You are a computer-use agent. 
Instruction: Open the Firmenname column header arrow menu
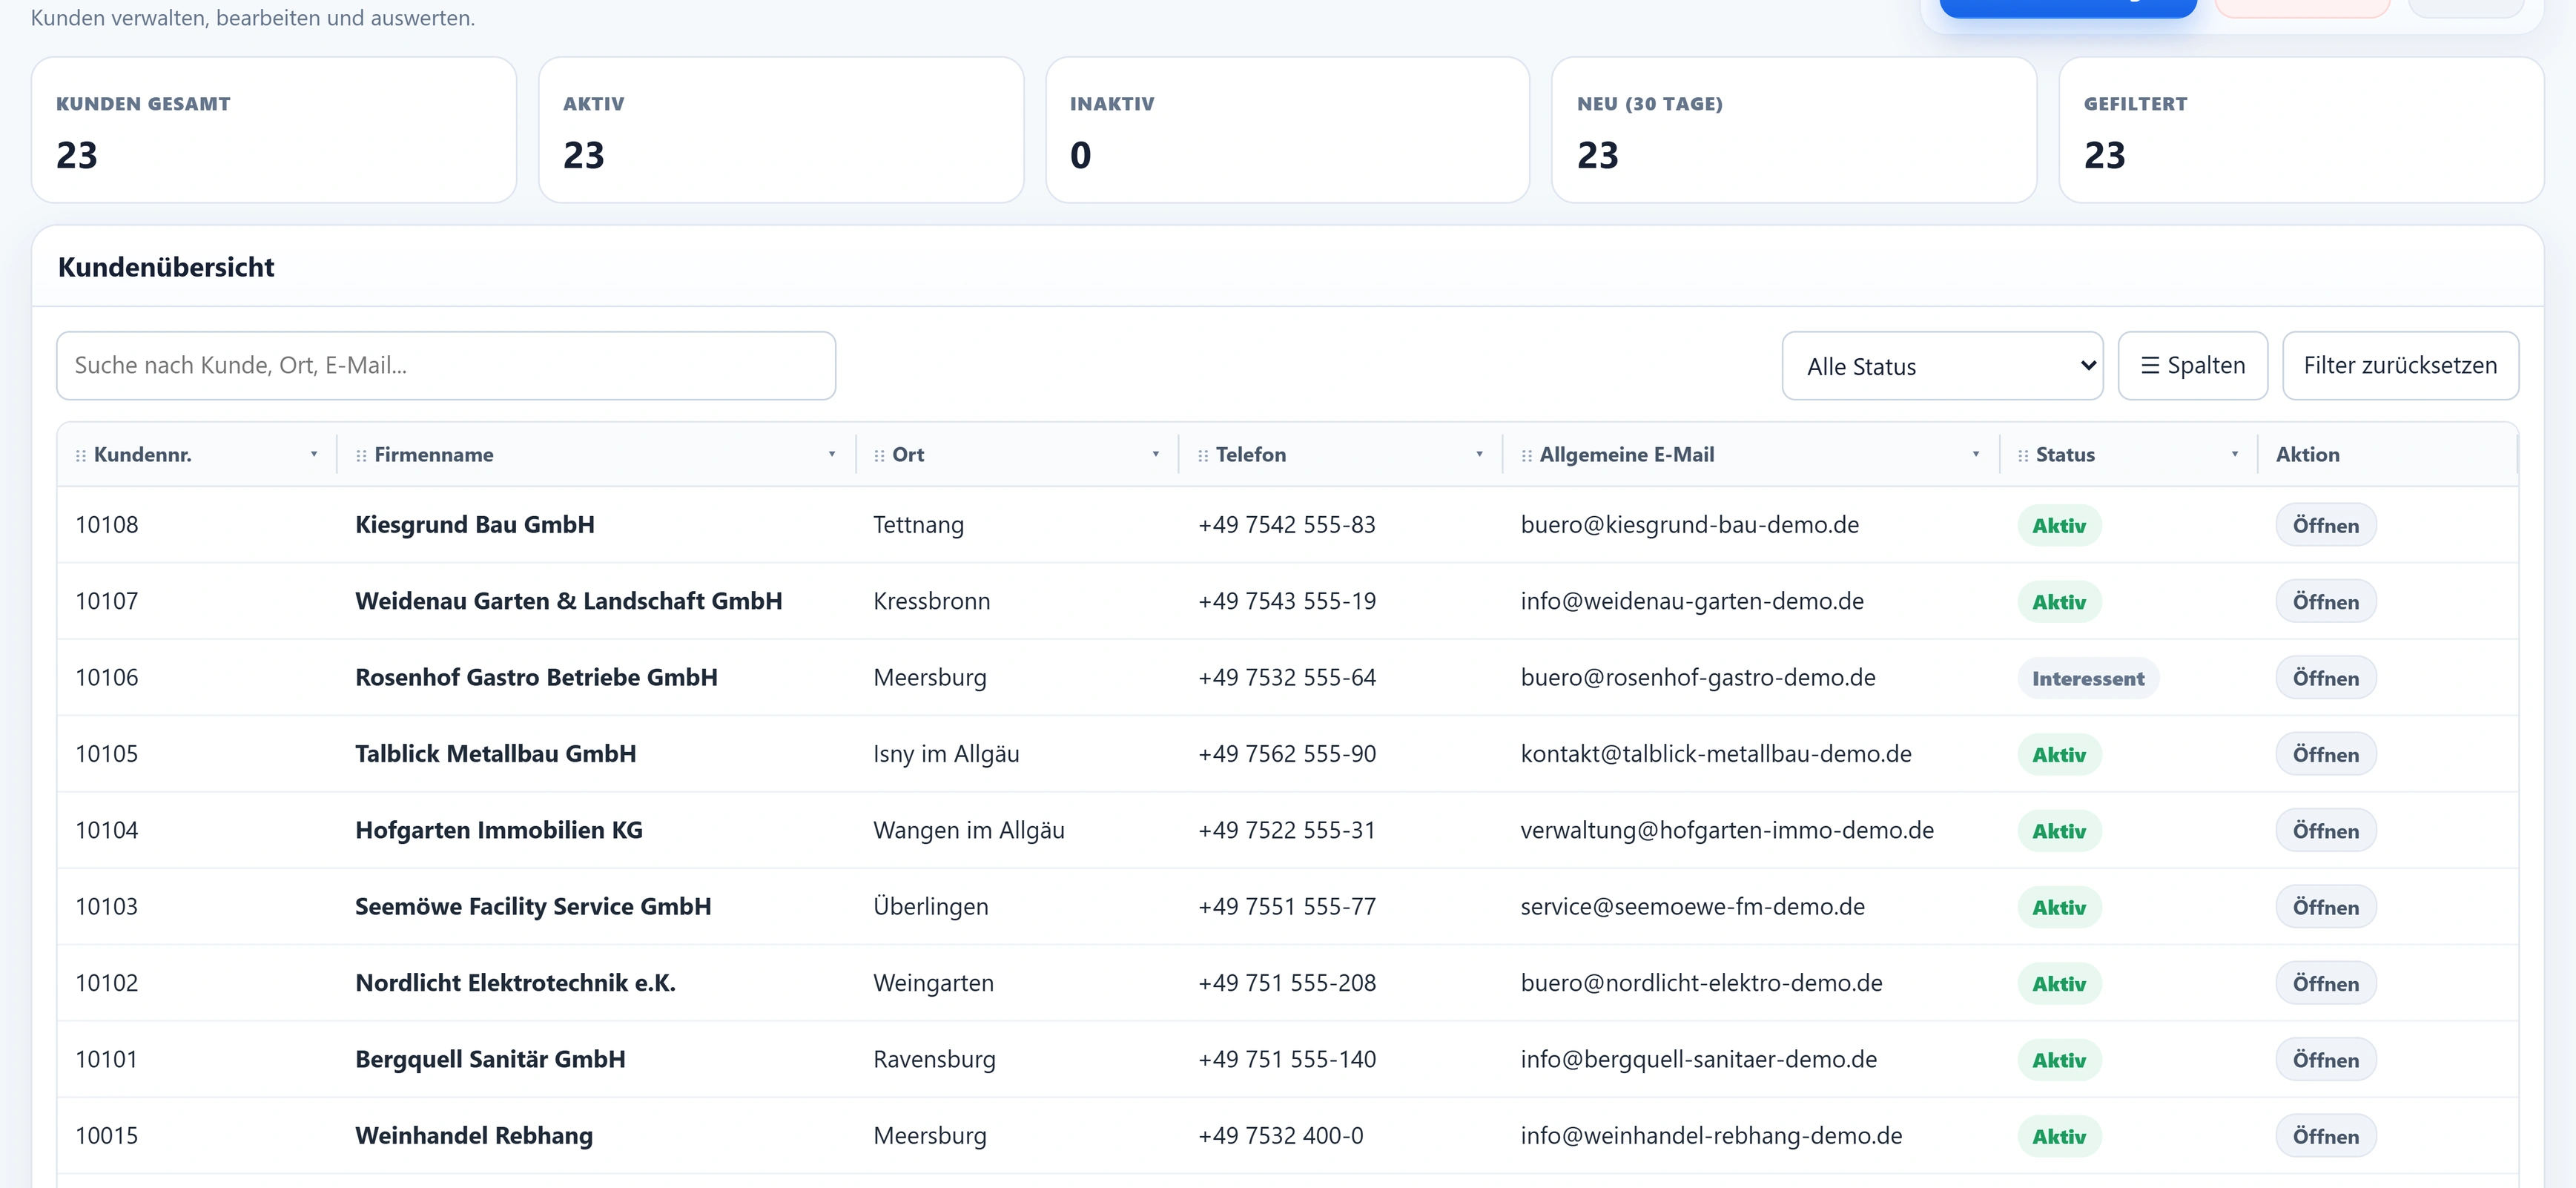pyautogui.click(x=832, y=455)
